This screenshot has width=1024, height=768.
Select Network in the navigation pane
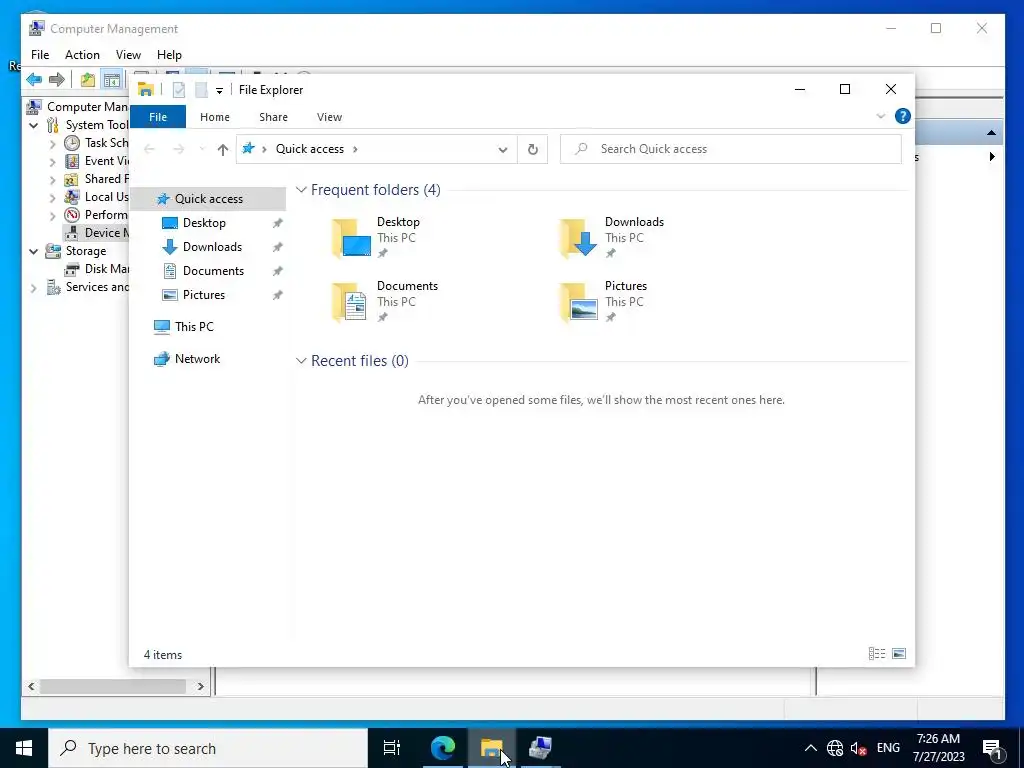[197, 359]
